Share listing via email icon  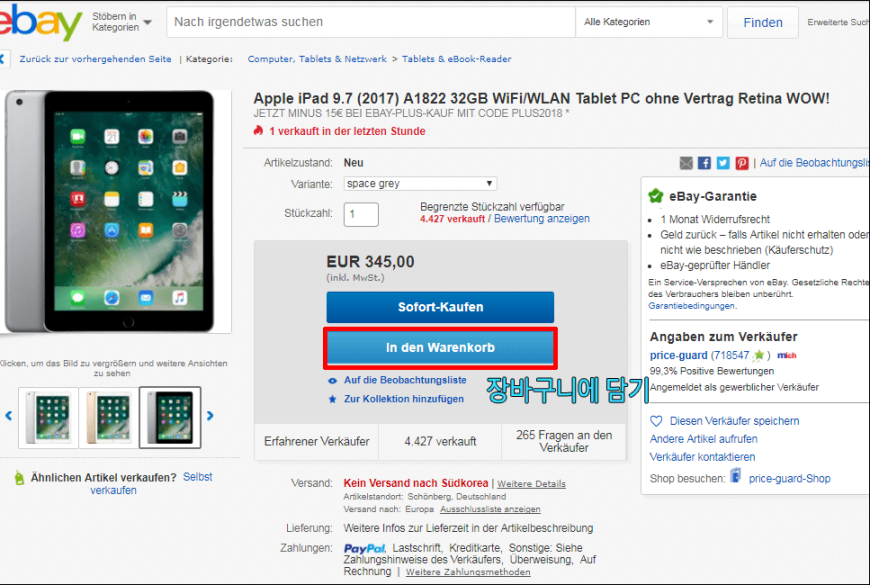pos(686,163)
